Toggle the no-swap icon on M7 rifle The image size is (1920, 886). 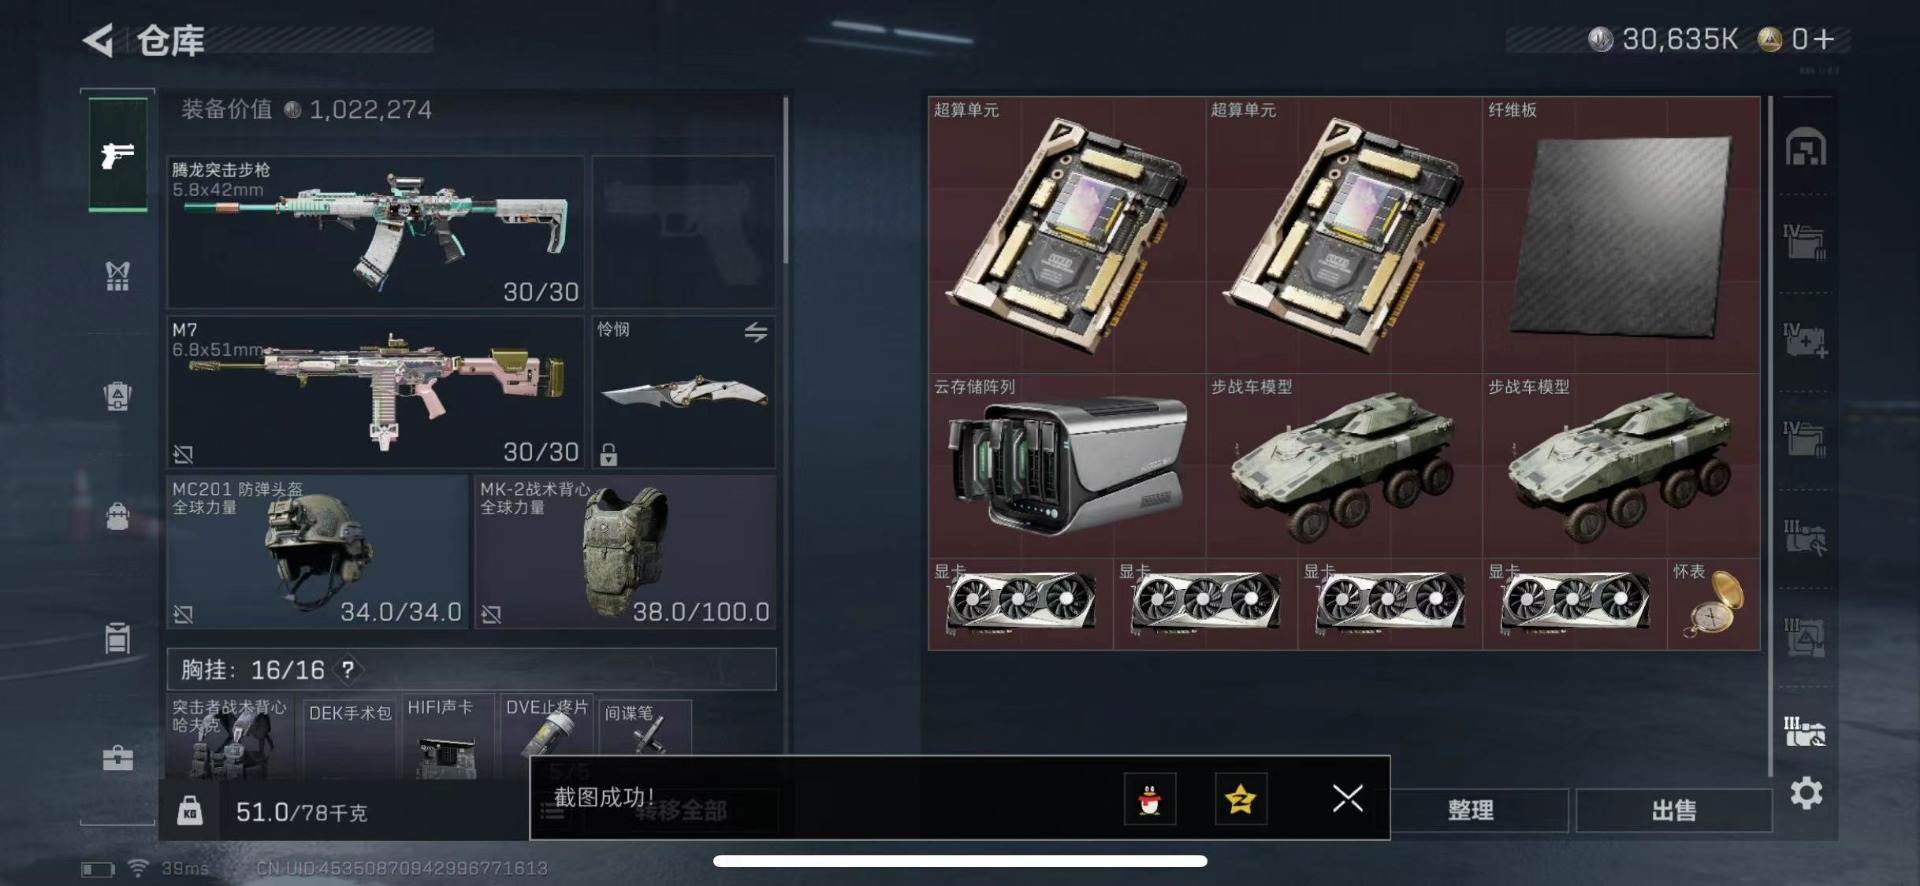(183, 454)
